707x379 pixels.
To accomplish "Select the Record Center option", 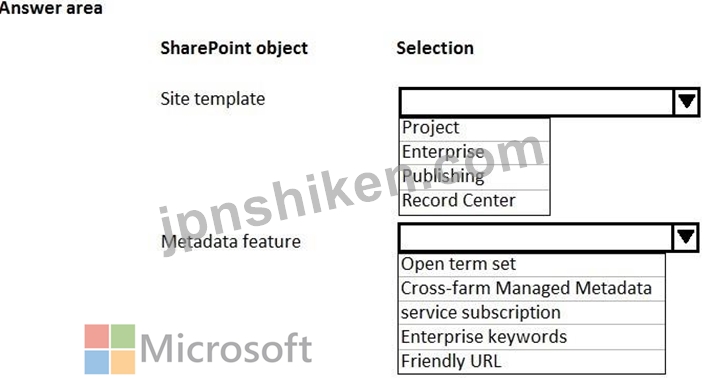I will coord(474,201).
